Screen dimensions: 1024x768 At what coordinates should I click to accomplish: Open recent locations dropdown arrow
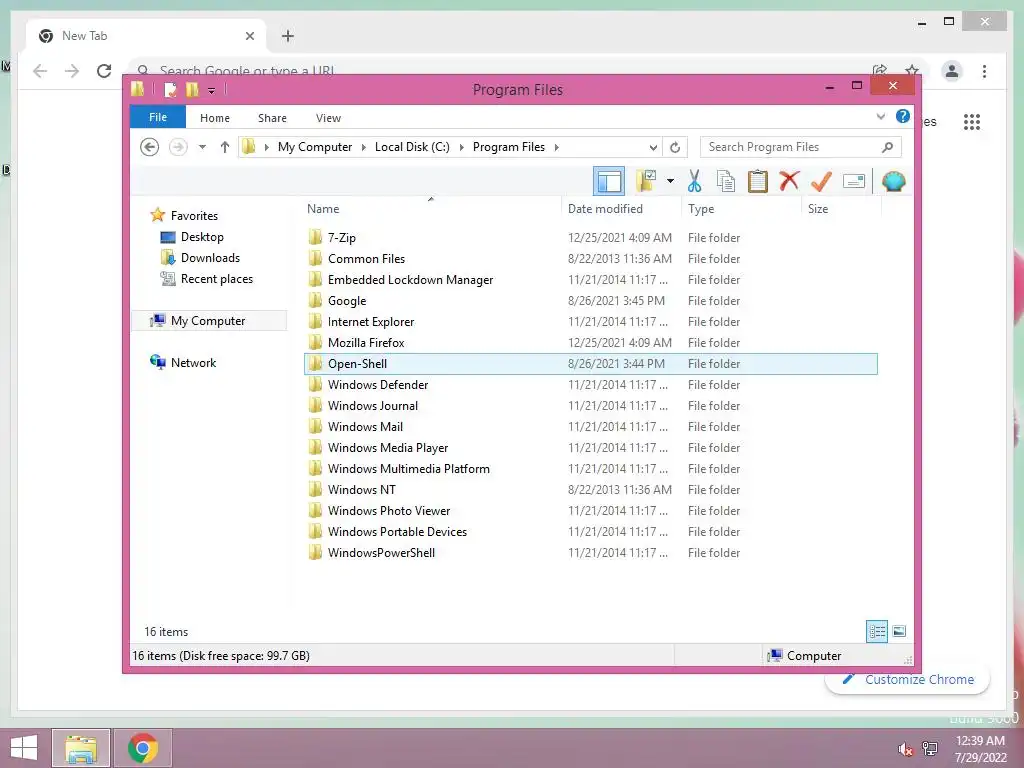tap(202, 147)
